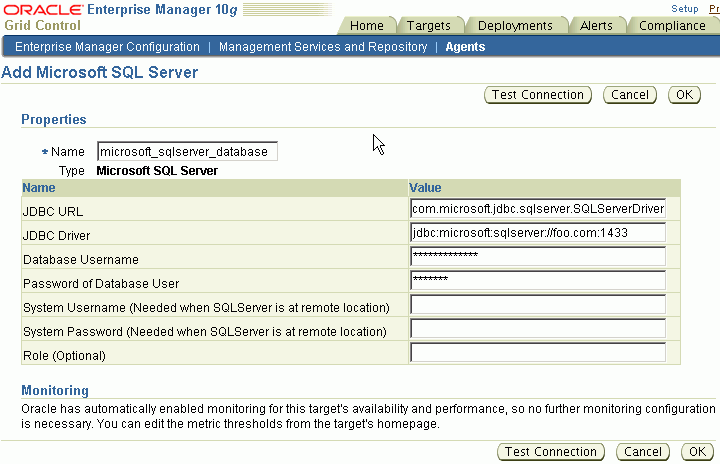The height and width of the screenshot is (464, 720).
Task: Open Management Services and Repository subtab
Action: (x=323, y=47)
